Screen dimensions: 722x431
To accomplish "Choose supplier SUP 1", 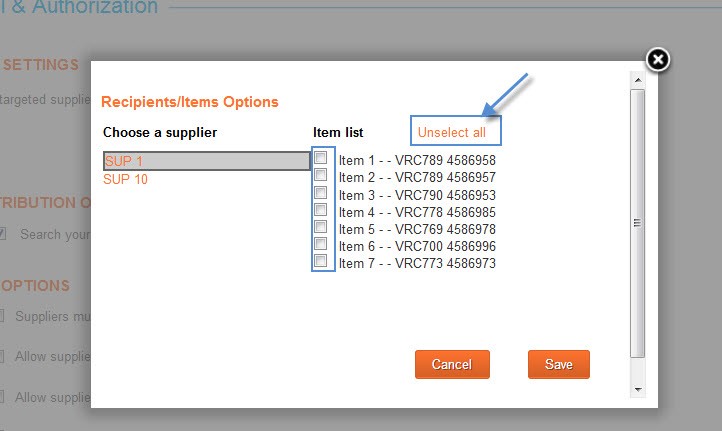I will 124,161.
